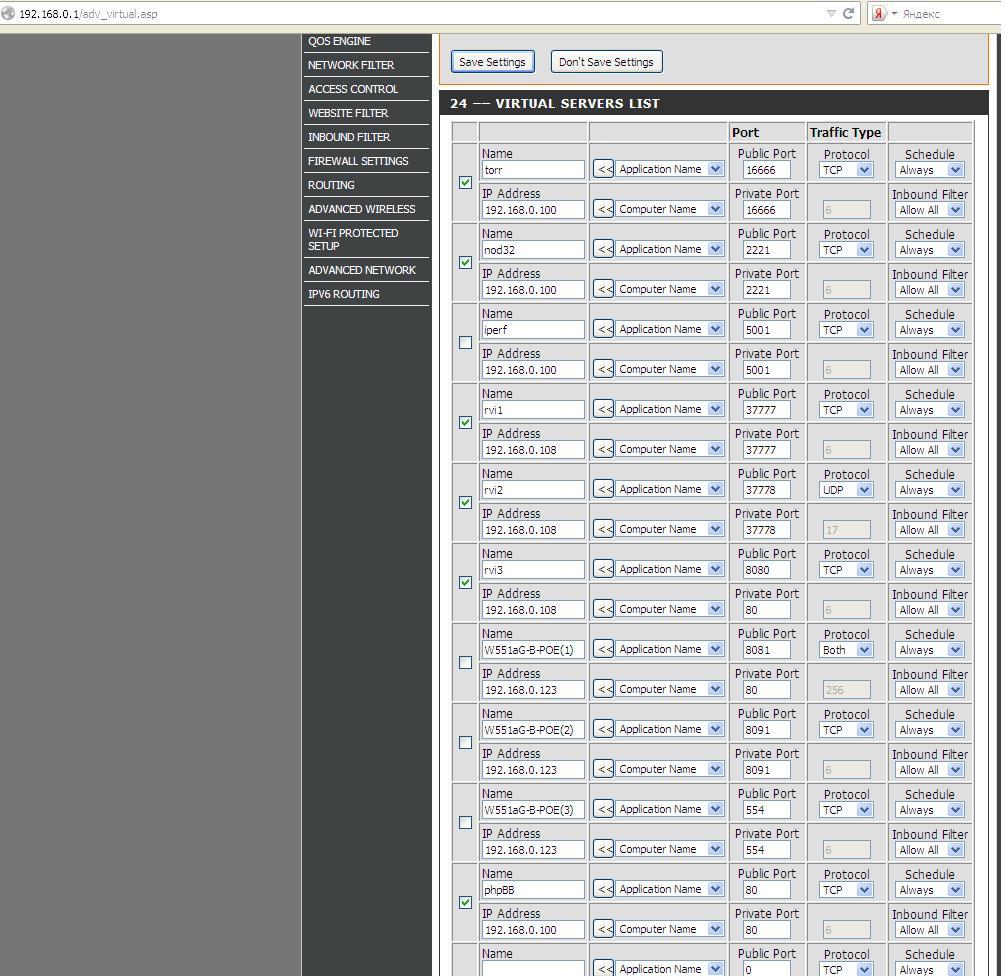The width and height of the screenshot is (1005, 976).
Task: Click the phpBB IP Address field
Action: pyautogui.click(x=533, y=930)
